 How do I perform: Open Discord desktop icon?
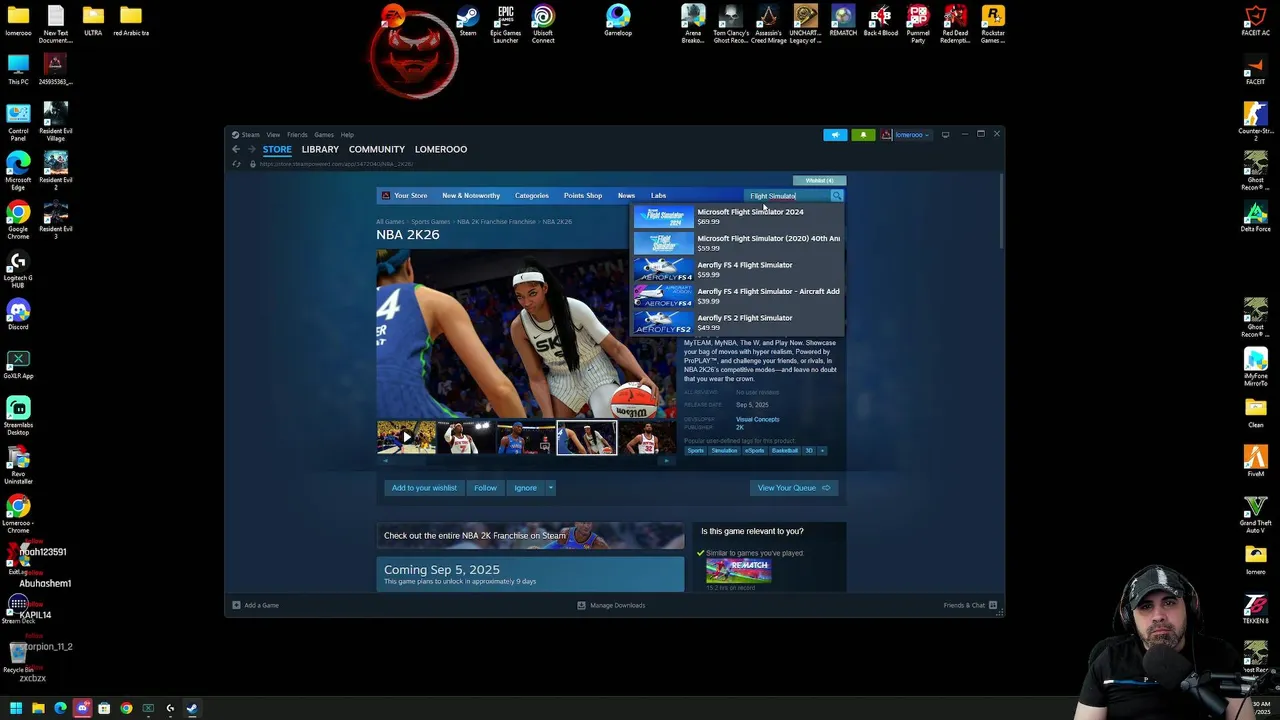tap(18, 316)
